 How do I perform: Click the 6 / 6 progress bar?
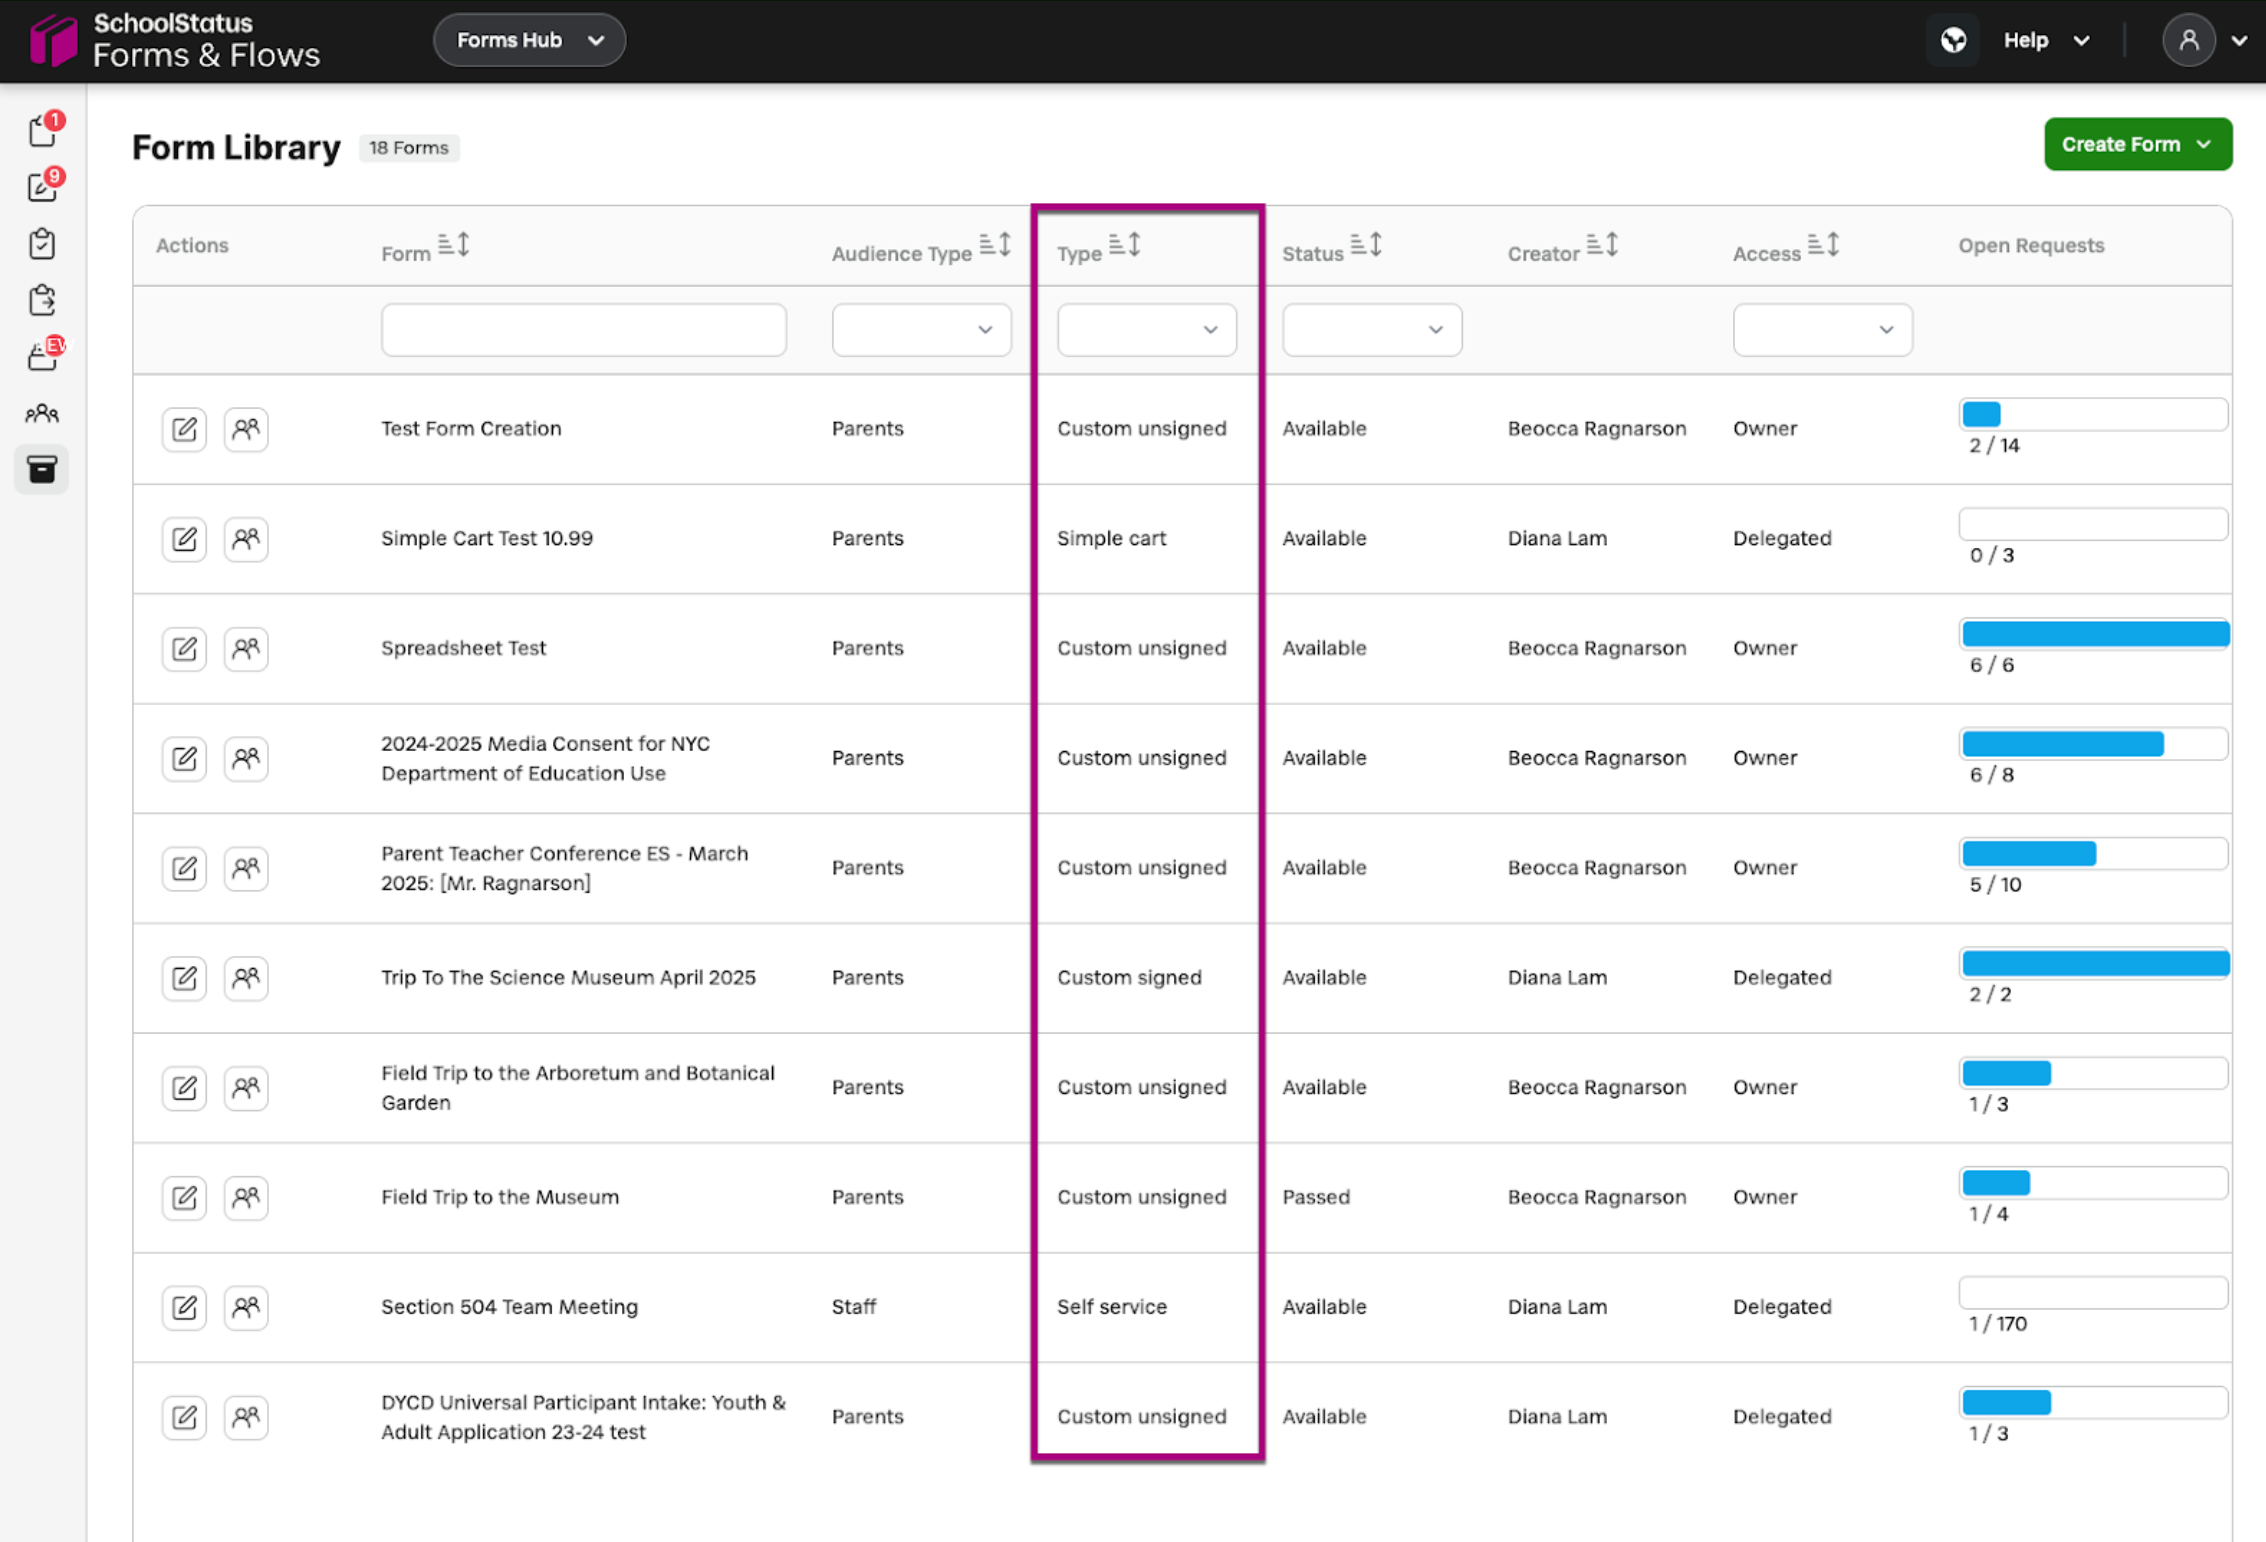pos(2093,634)
